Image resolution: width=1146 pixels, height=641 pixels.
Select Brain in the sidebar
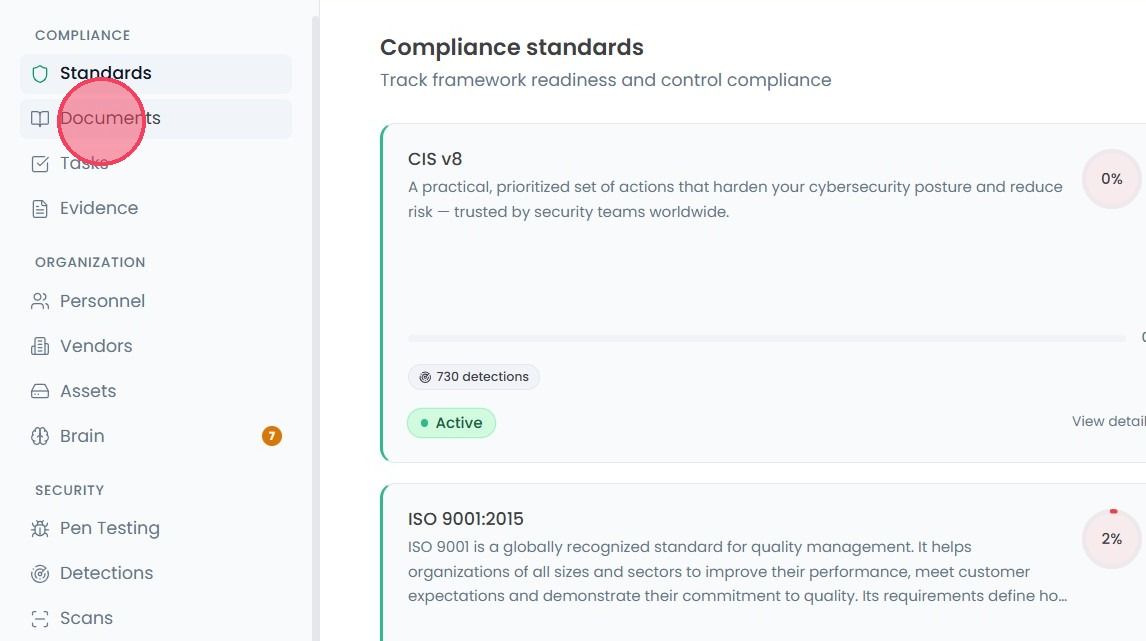click(x=156, y=436)
